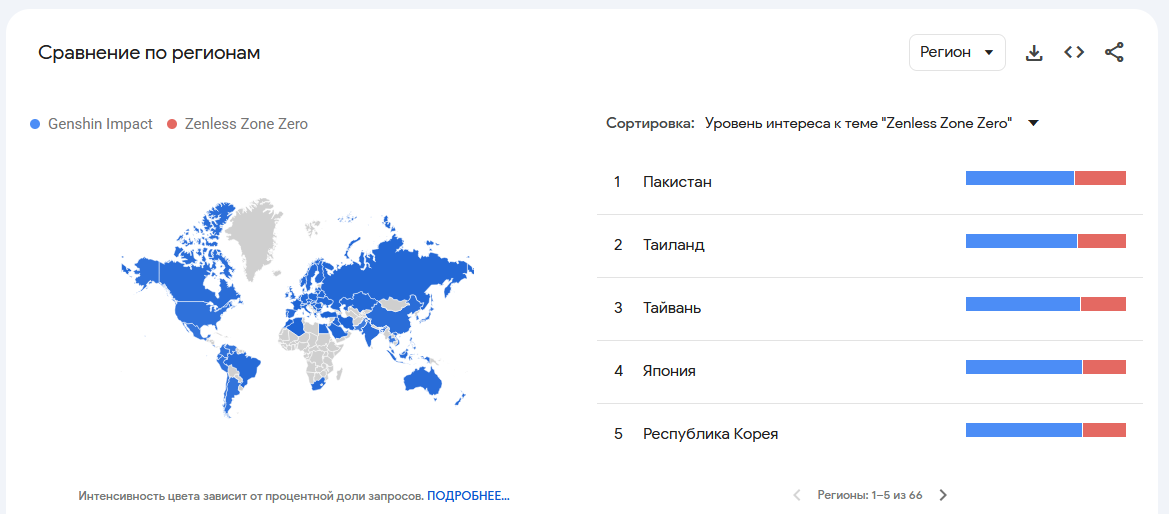Go to next page of regions
Image resolution: width=1169 pixels, height=514 pixels.
(943, 495)
